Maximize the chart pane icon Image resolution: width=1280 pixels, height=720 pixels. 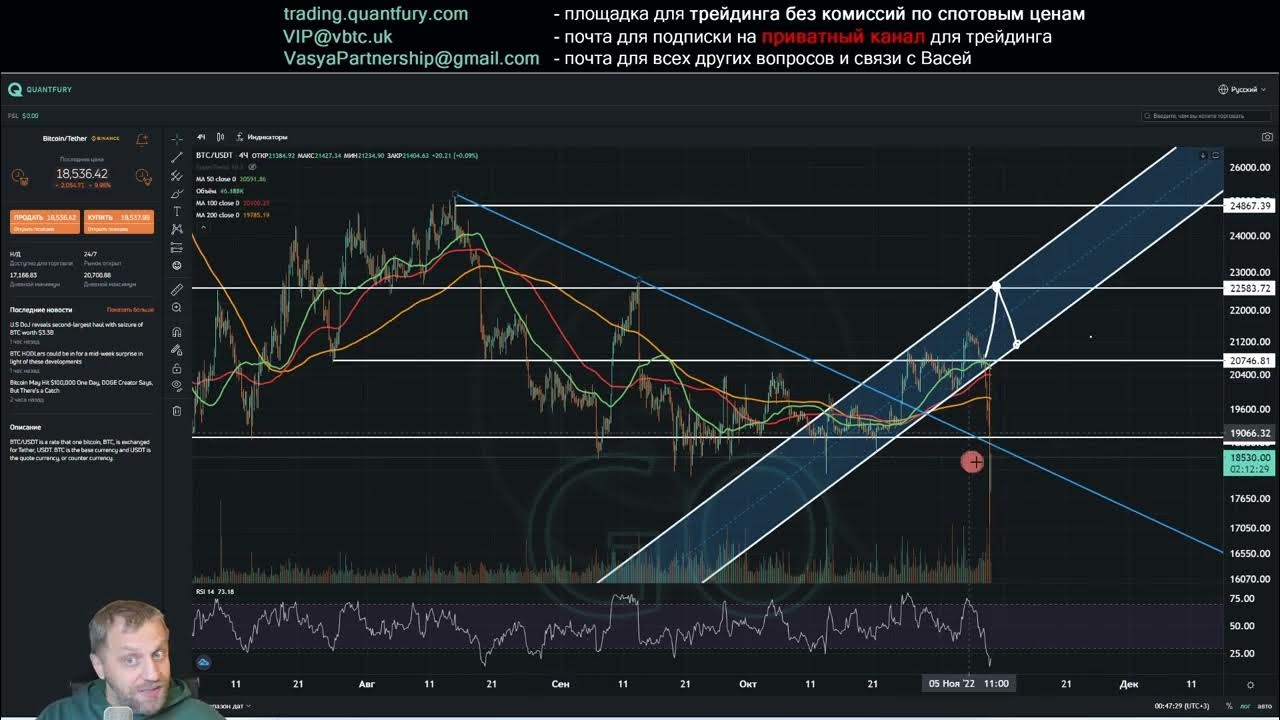[x=1216, y=155]
